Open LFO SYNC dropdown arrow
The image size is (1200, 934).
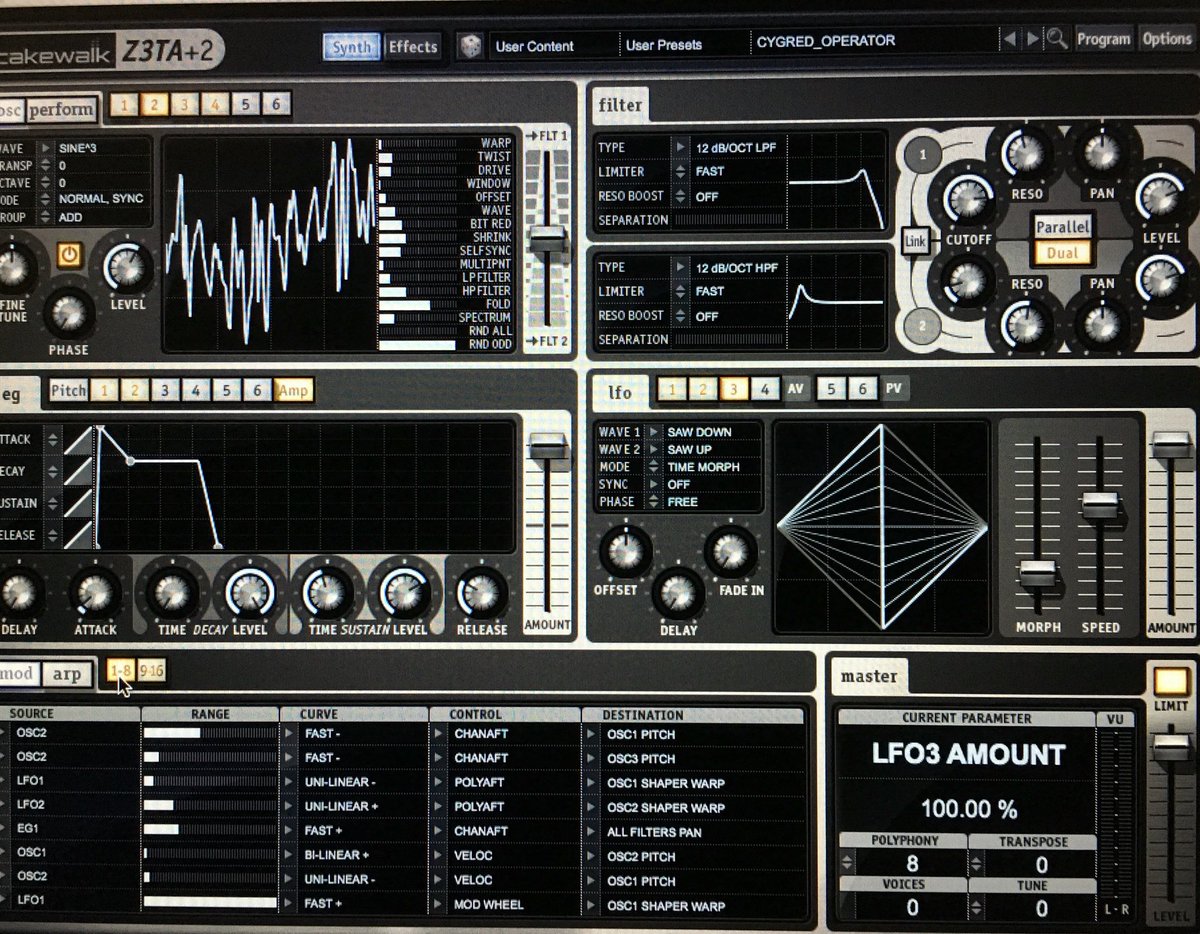click(653, 484)
